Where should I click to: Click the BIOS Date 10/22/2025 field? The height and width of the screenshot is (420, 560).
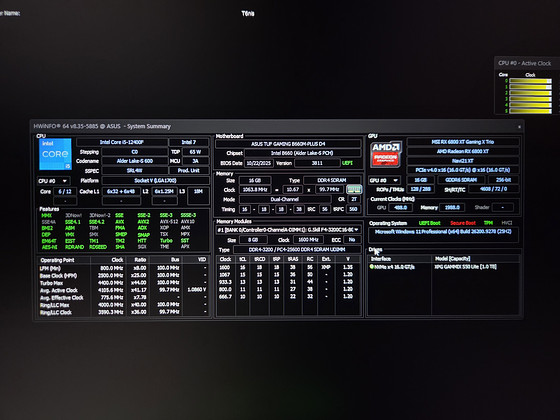click(259, 163)
